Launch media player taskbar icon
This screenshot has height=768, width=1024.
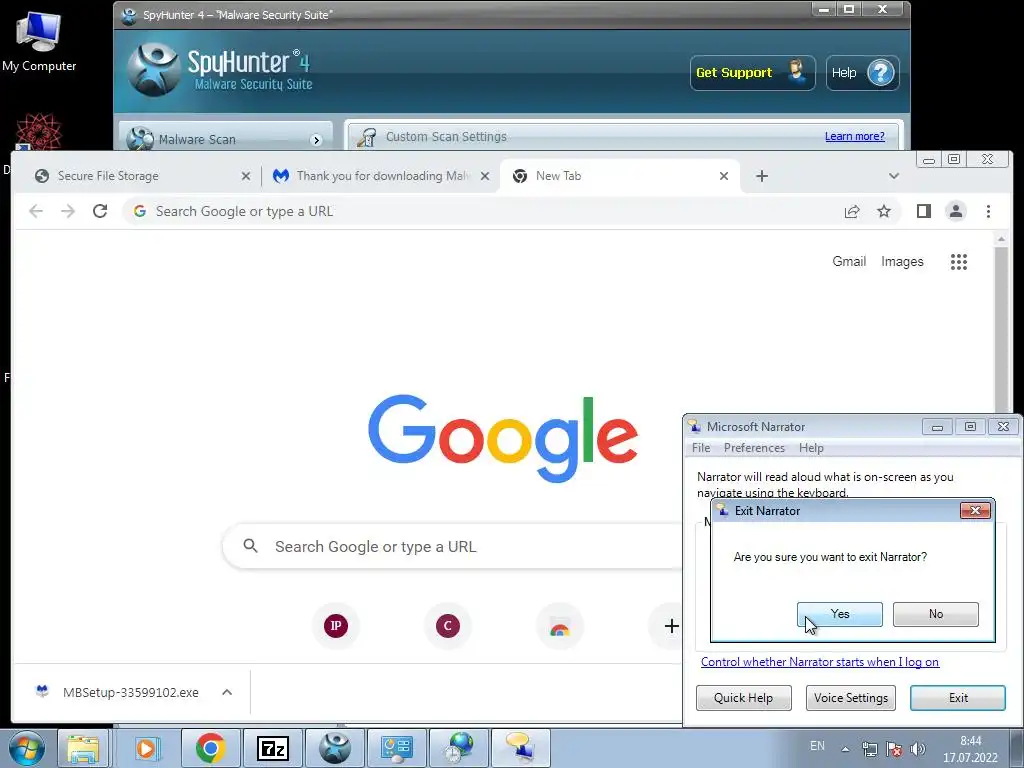pyautogui.click(x=146, y=748)
